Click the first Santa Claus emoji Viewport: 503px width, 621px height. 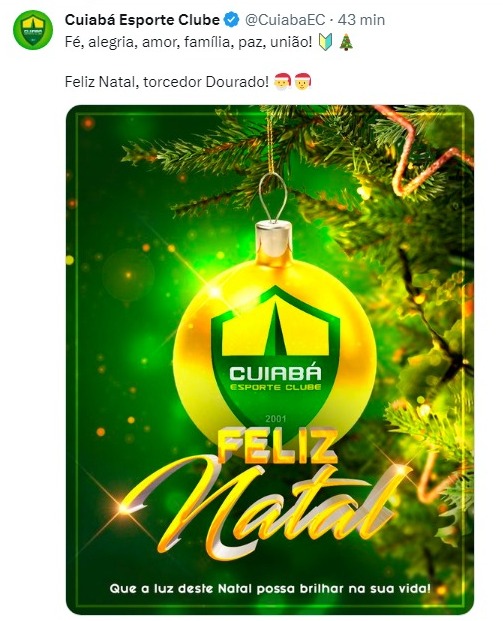pos(282,81)
